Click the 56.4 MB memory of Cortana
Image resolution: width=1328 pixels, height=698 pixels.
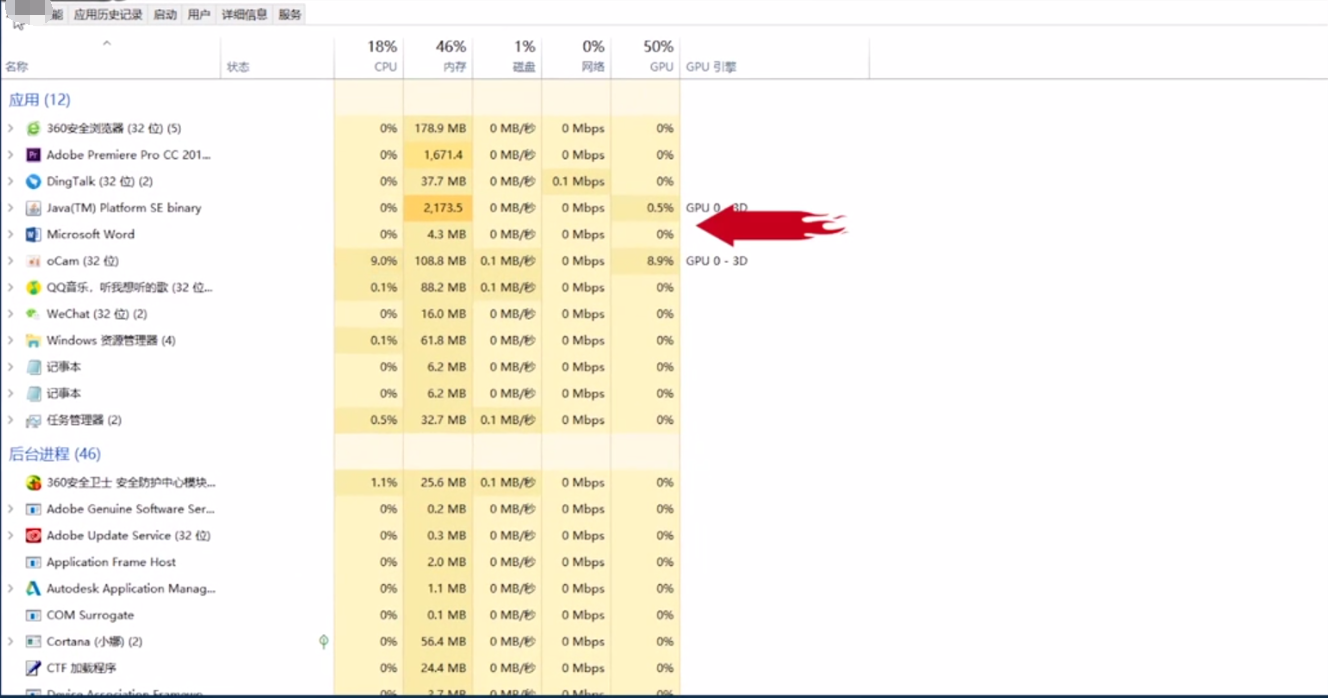(x=444, y=641)
